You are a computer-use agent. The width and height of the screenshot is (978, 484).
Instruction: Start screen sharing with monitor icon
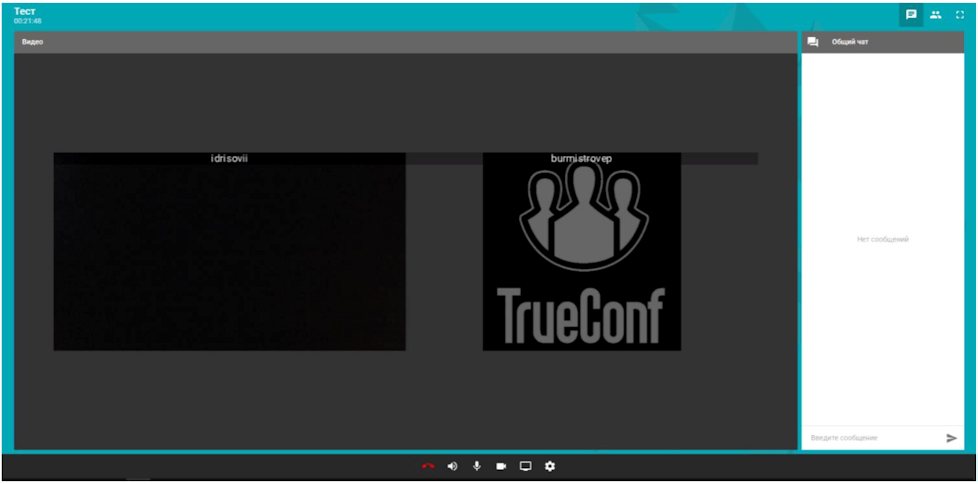[x=525, y=467]
